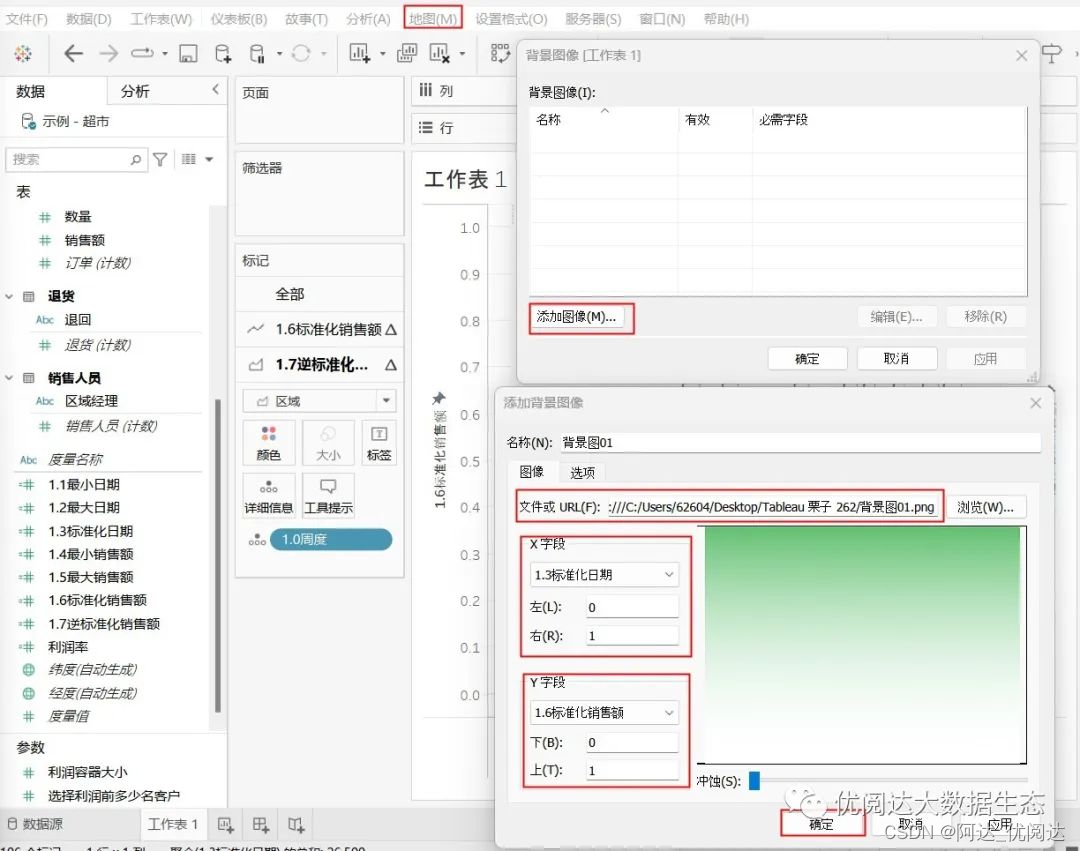The width and height of the screenshot is (1080, 851).
Task: Click the 浏览(W)... browse button
Action: [x=986, y=507]
